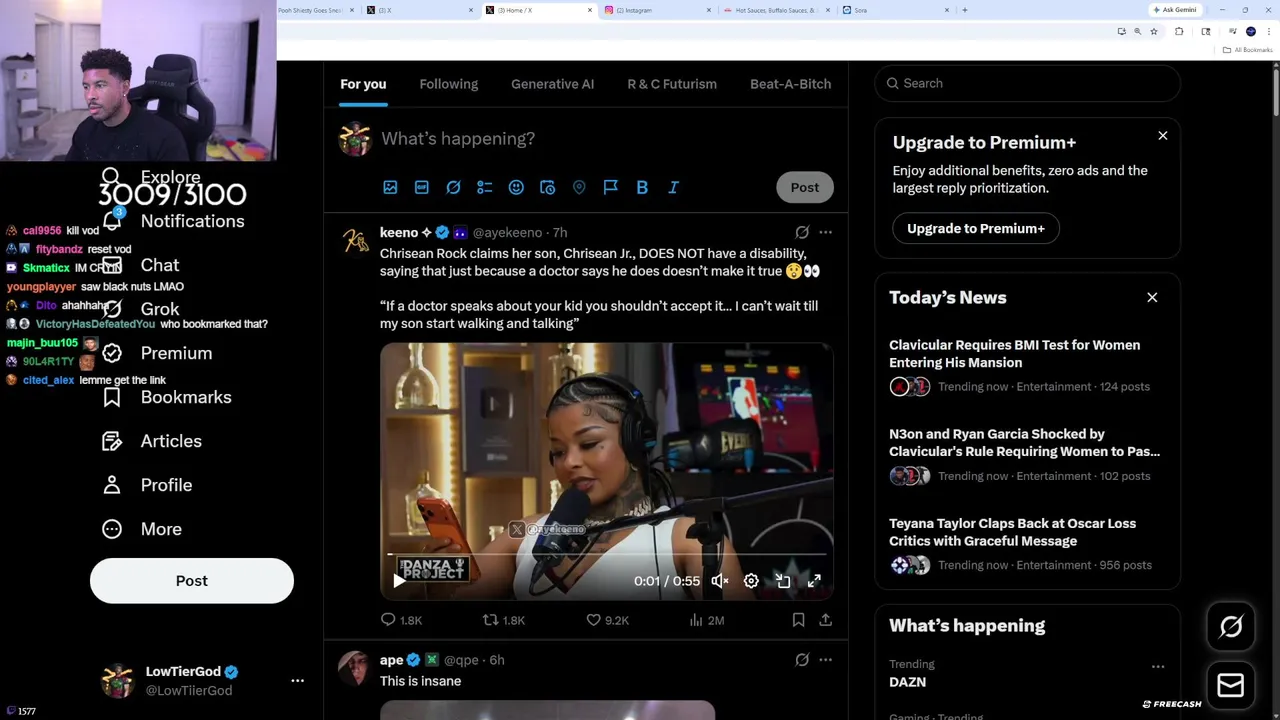The image size is (1280, 720).
Task: Open Chrome extensions menu
Action: (1179, 31)
